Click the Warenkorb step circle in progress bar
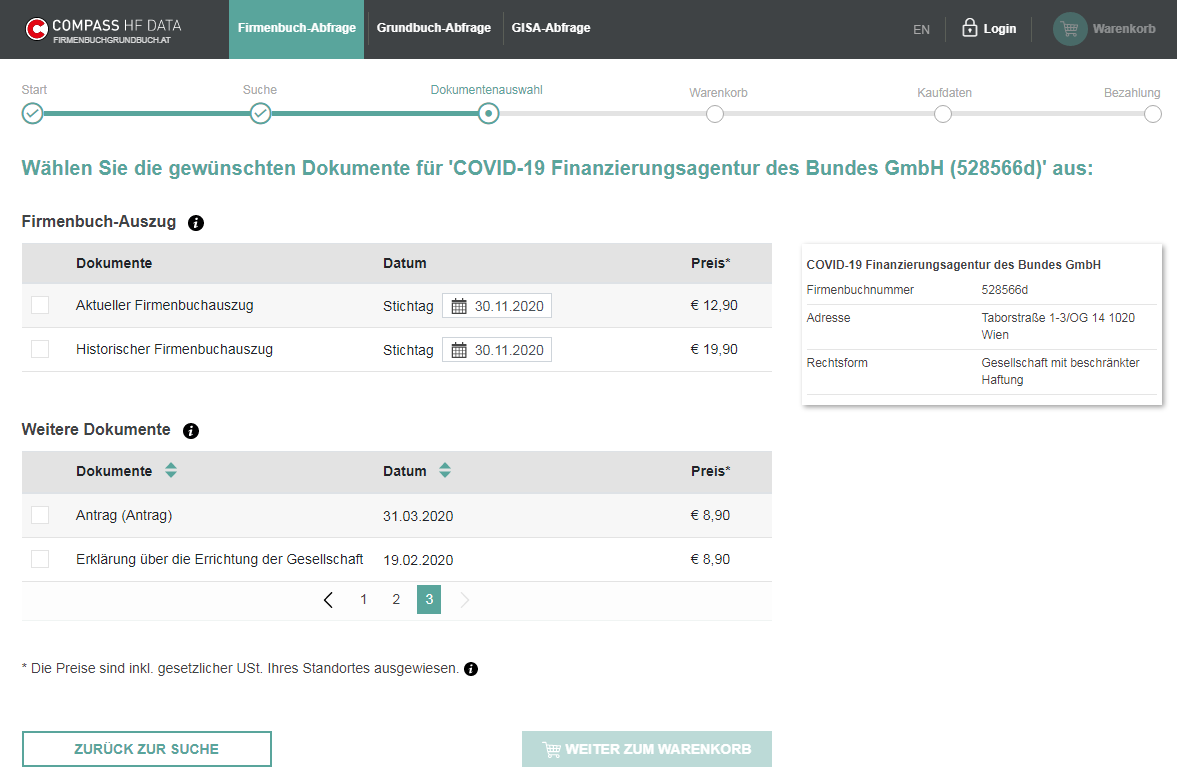The image size is (1177, 780). click(x=715, y=114)
